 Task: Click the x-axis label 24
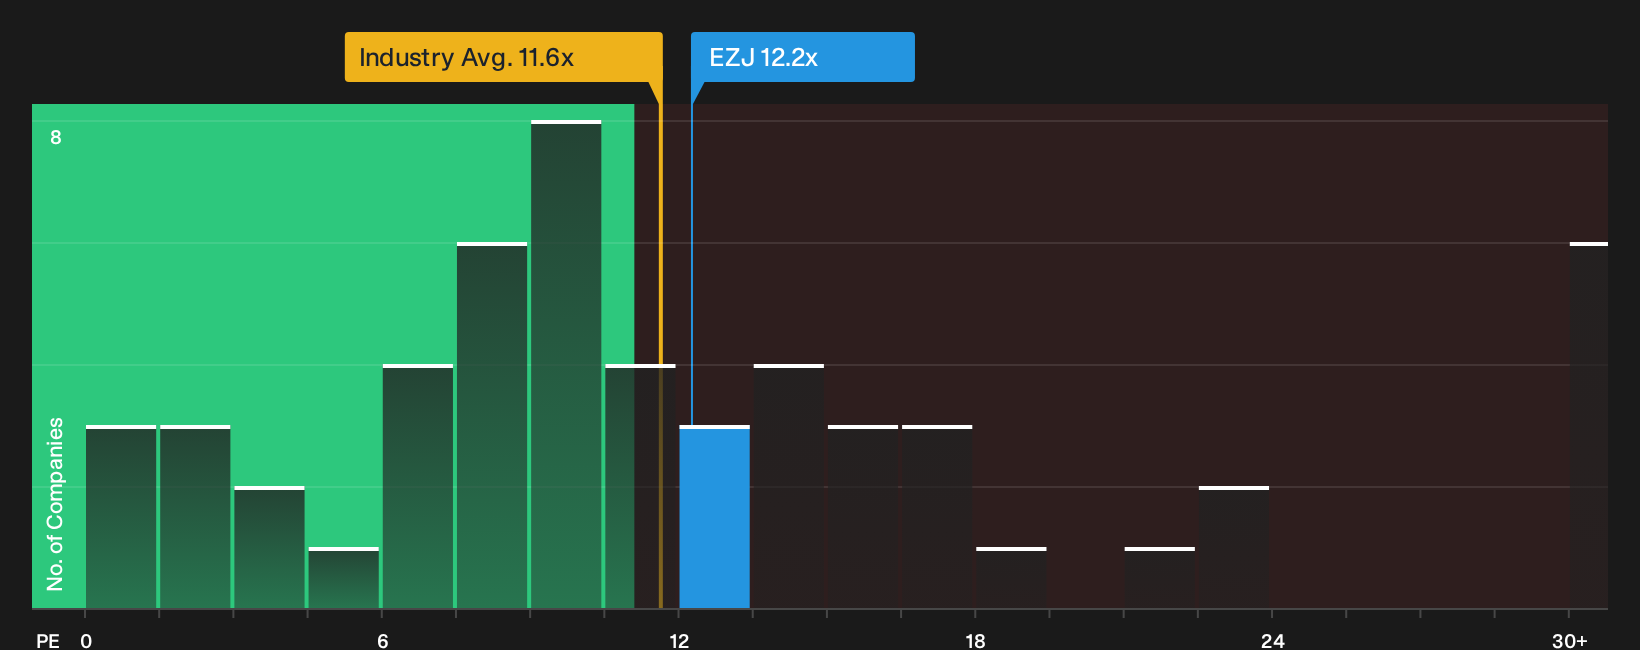pyautogui.click(x=1272, y=640)
